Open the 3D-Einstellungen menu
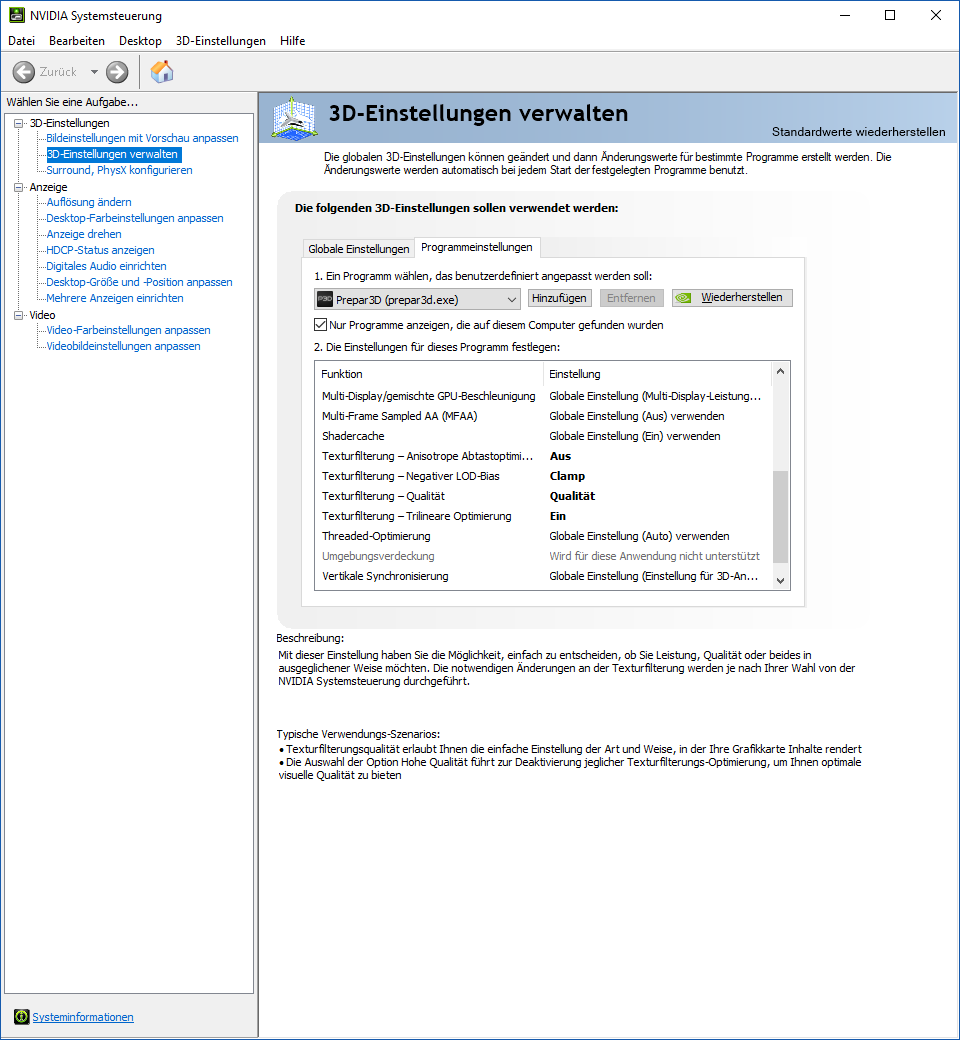Image resolution: width=960 pixels, height=1040 pixels. [x=221, y=40]
